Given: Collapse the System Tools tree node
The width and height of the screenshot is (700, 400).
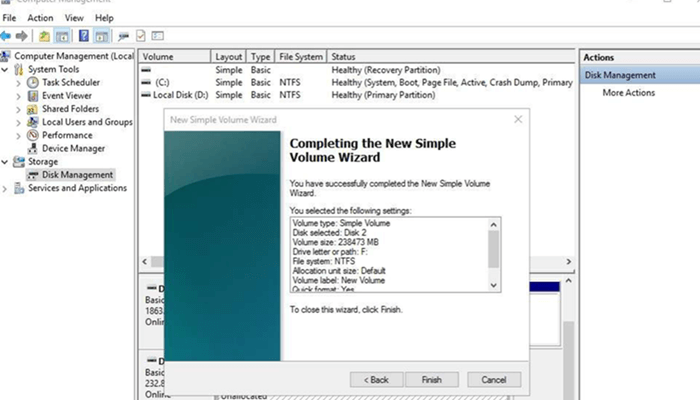Looking at the screenshot, I should (6, 70).
